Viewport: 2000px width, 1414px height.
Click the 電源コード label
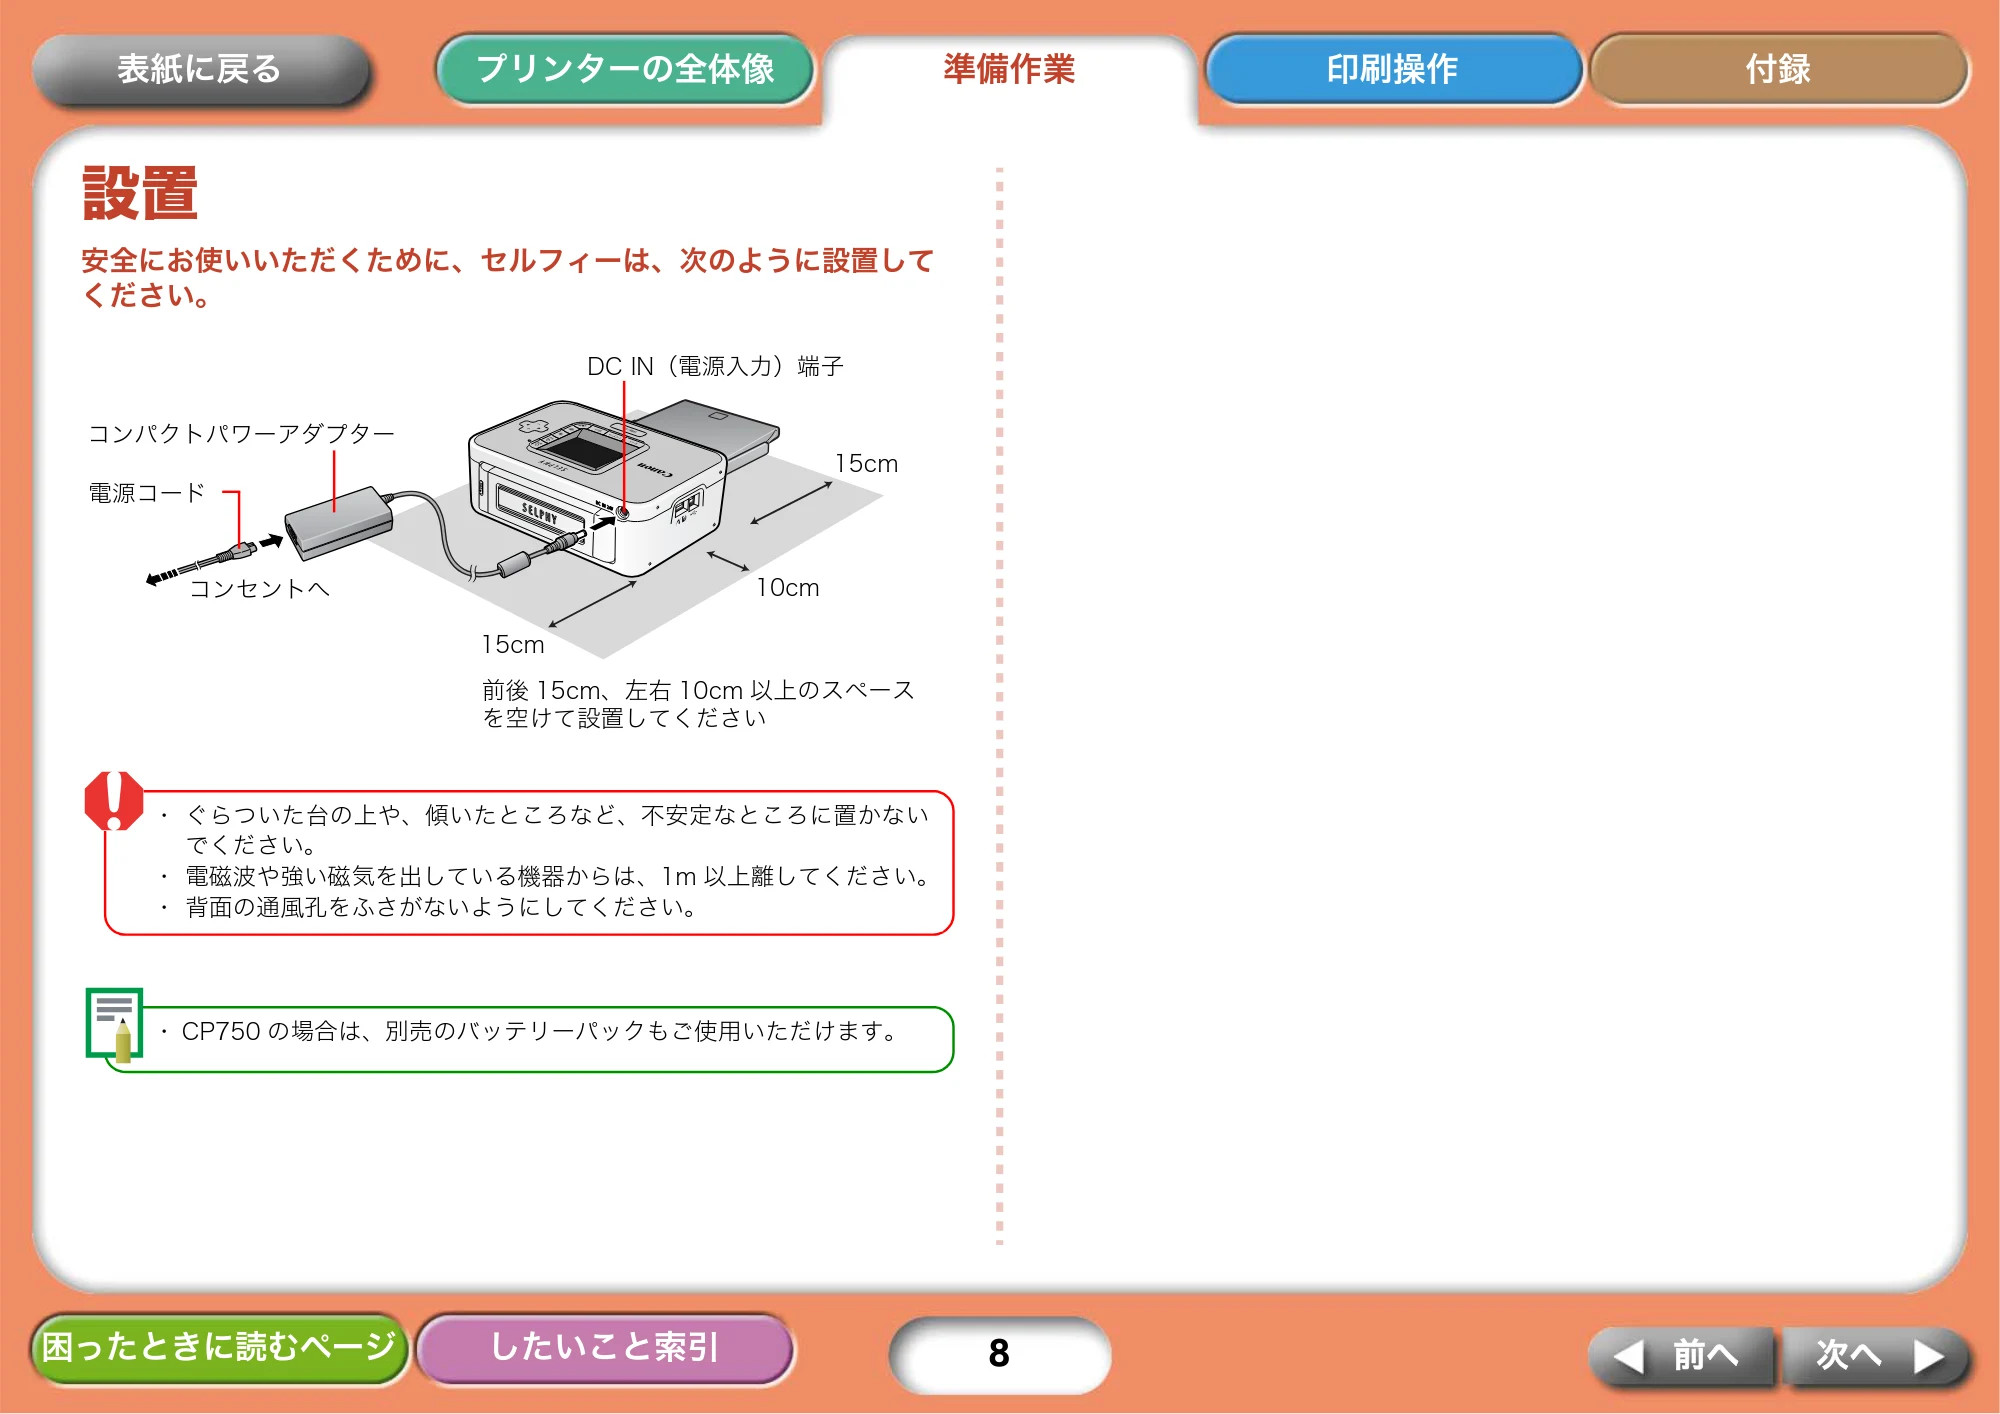point(147,492)
